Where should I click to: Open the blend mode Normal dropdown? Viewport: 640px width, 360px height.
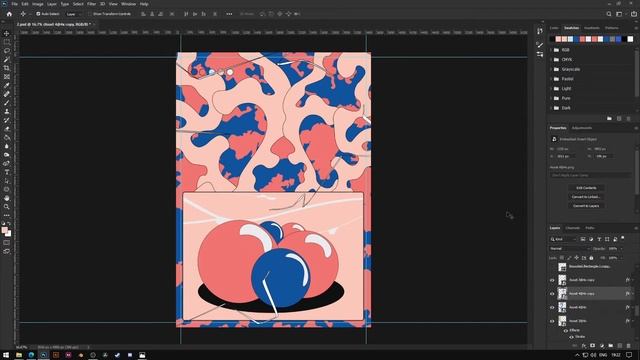(569, 249)
